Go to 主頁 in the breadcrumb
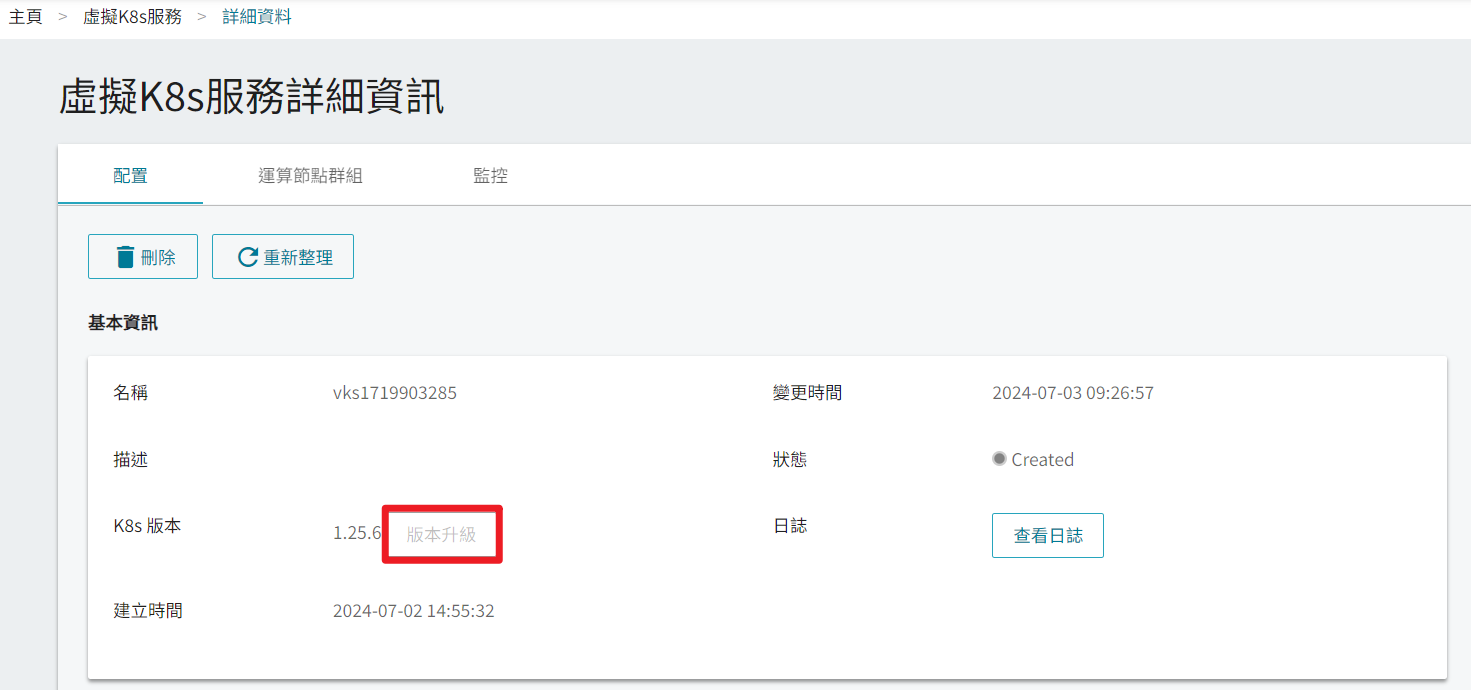The height and width of the screenshot is (690, 1471). click(x=26, y=17)
